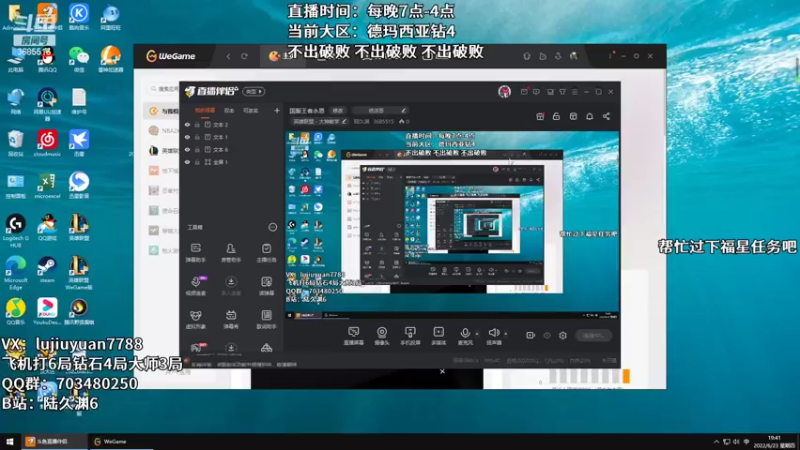Open the Windows Start menu

(x=10, y=441)
